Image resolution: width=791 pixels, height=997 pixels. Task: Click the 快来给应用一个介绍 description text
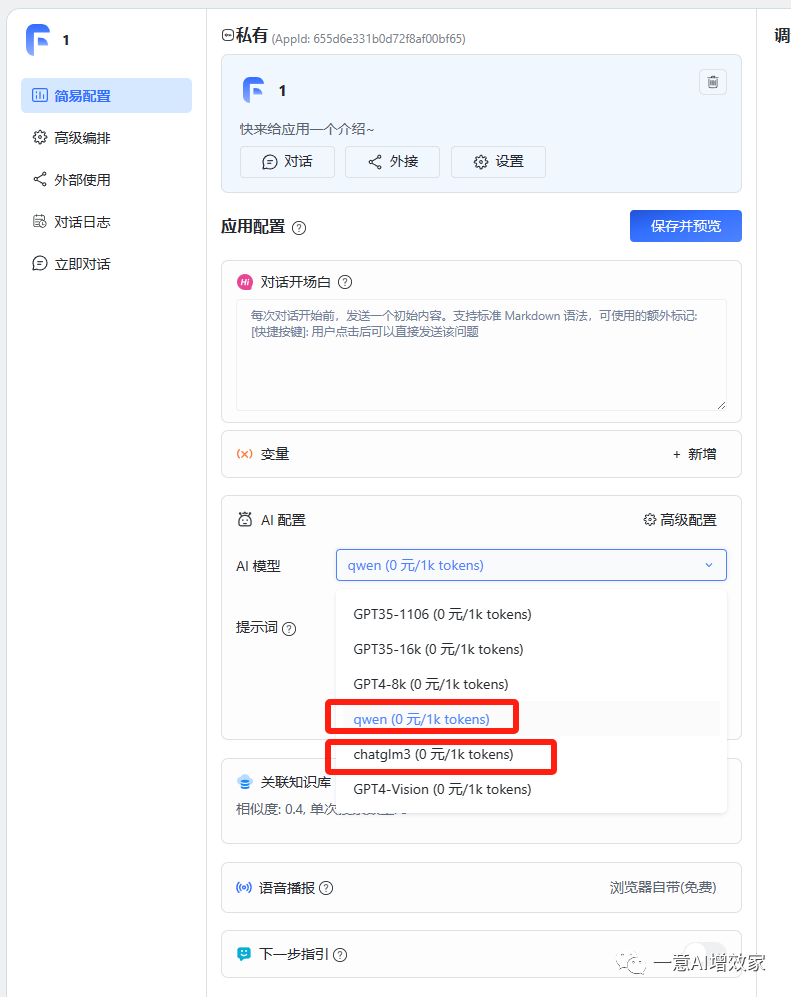306,129
